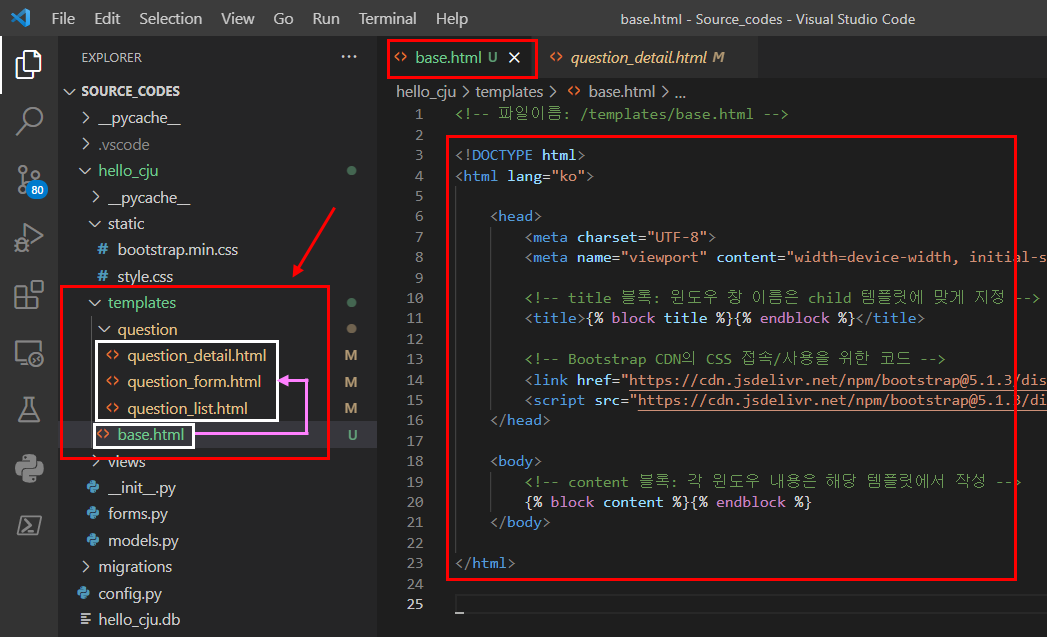
Task: Open the terminal-style icon in activity bar
Action: point(29,525)
